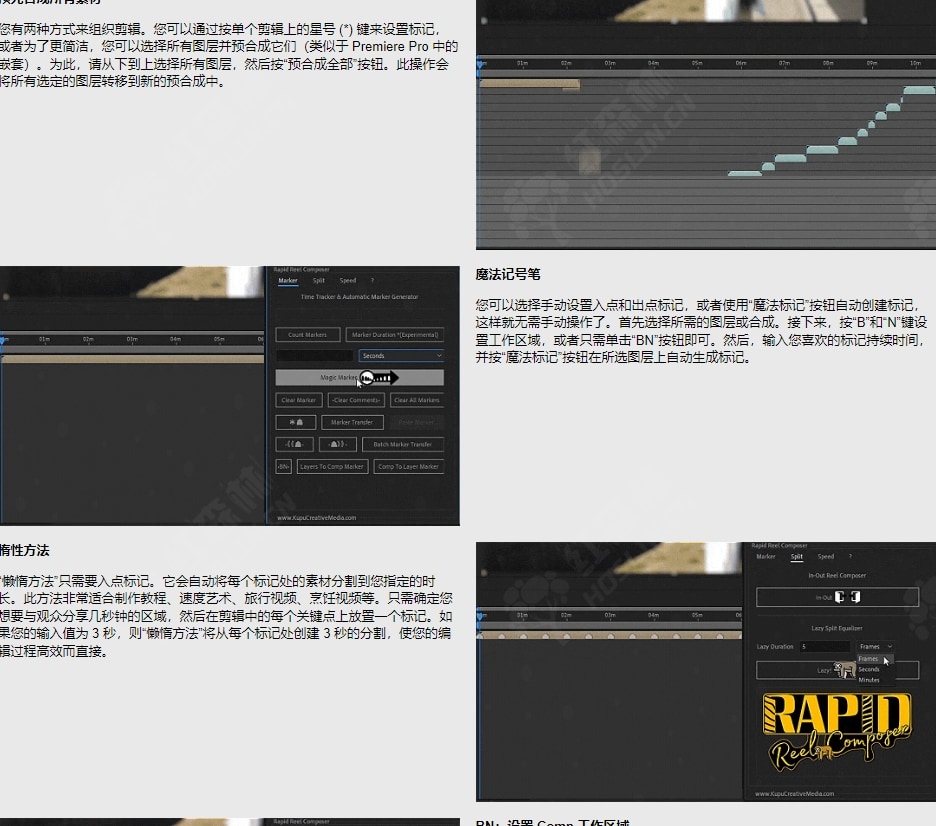Select the Speed tab above Time Tracker heading

pos(347,281)
